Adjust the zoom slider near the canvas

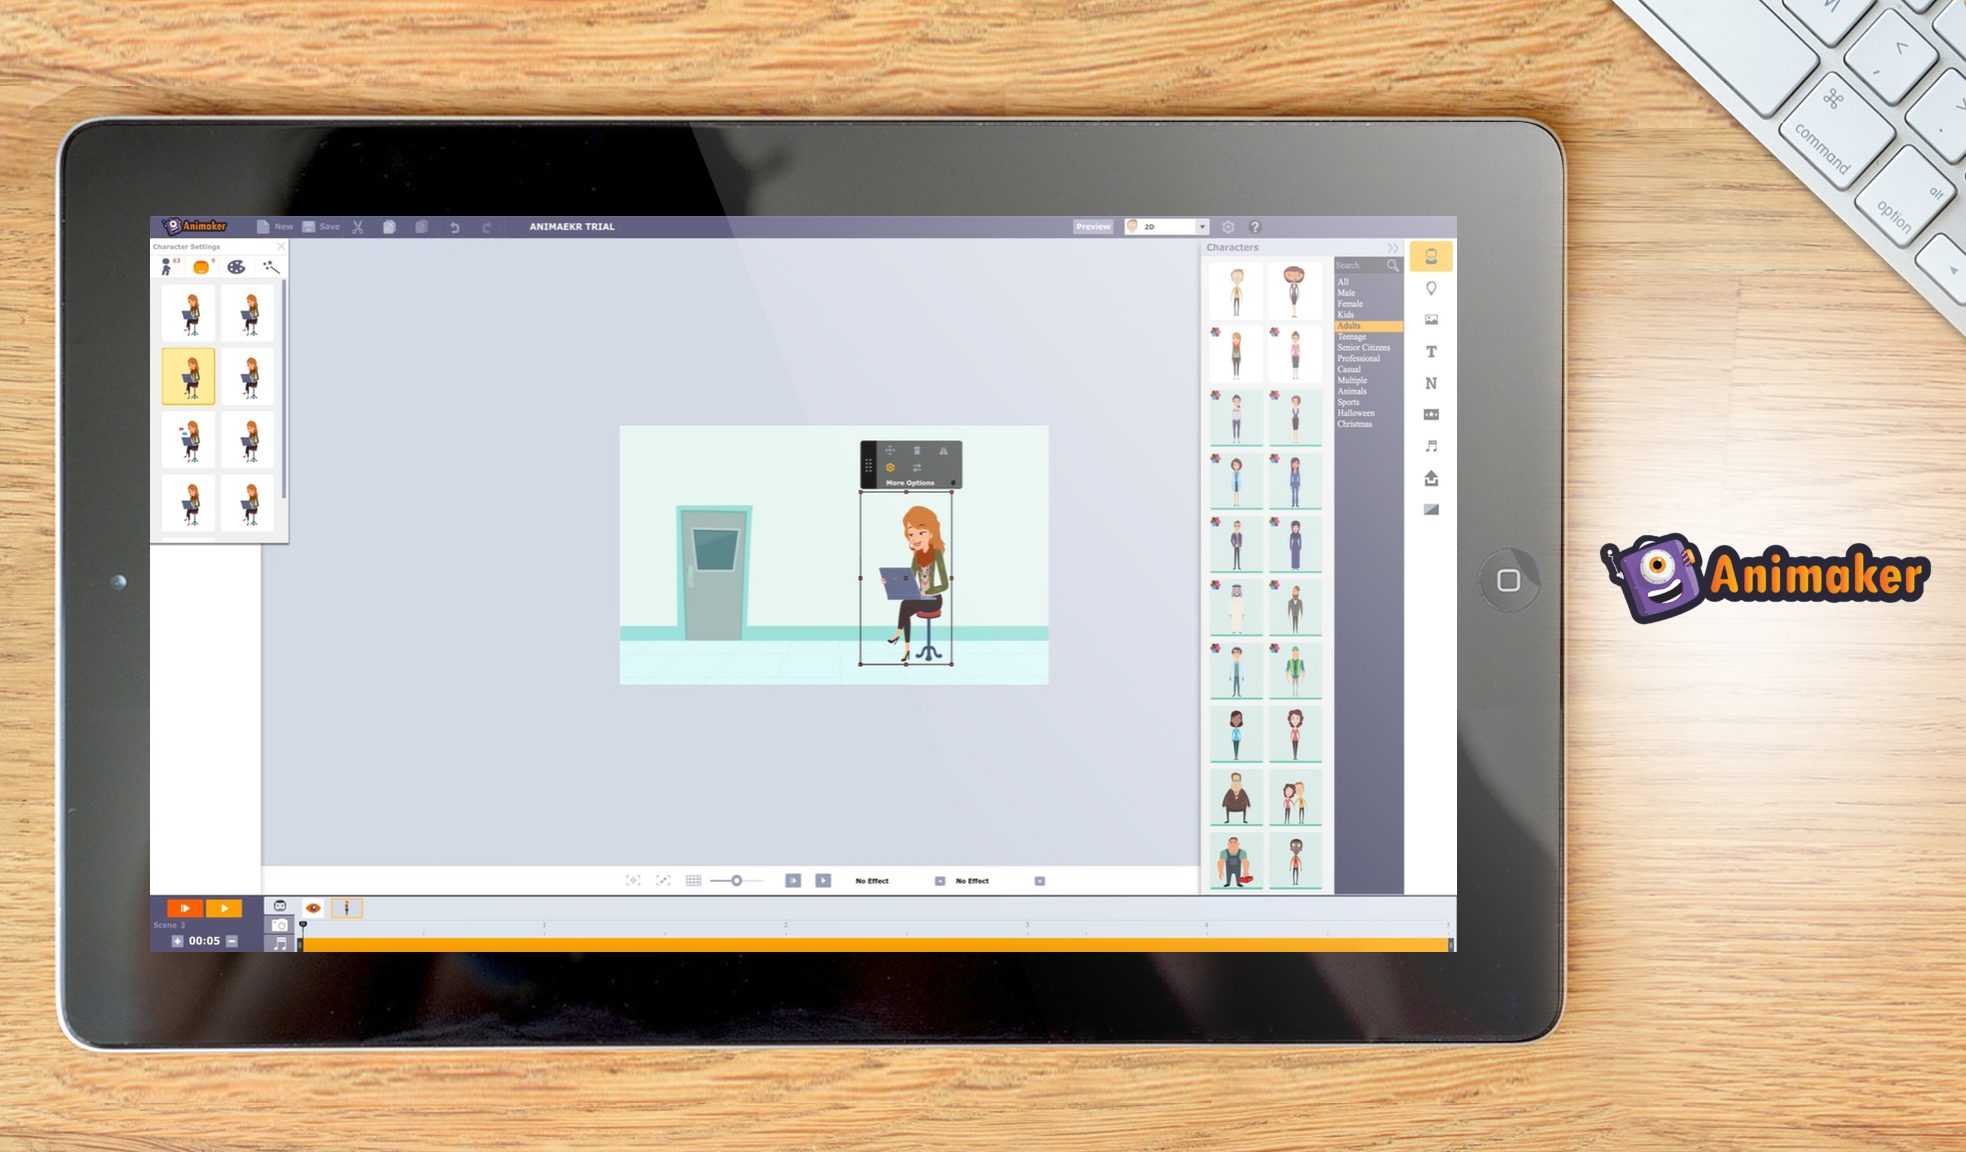(x=737, y=880)
